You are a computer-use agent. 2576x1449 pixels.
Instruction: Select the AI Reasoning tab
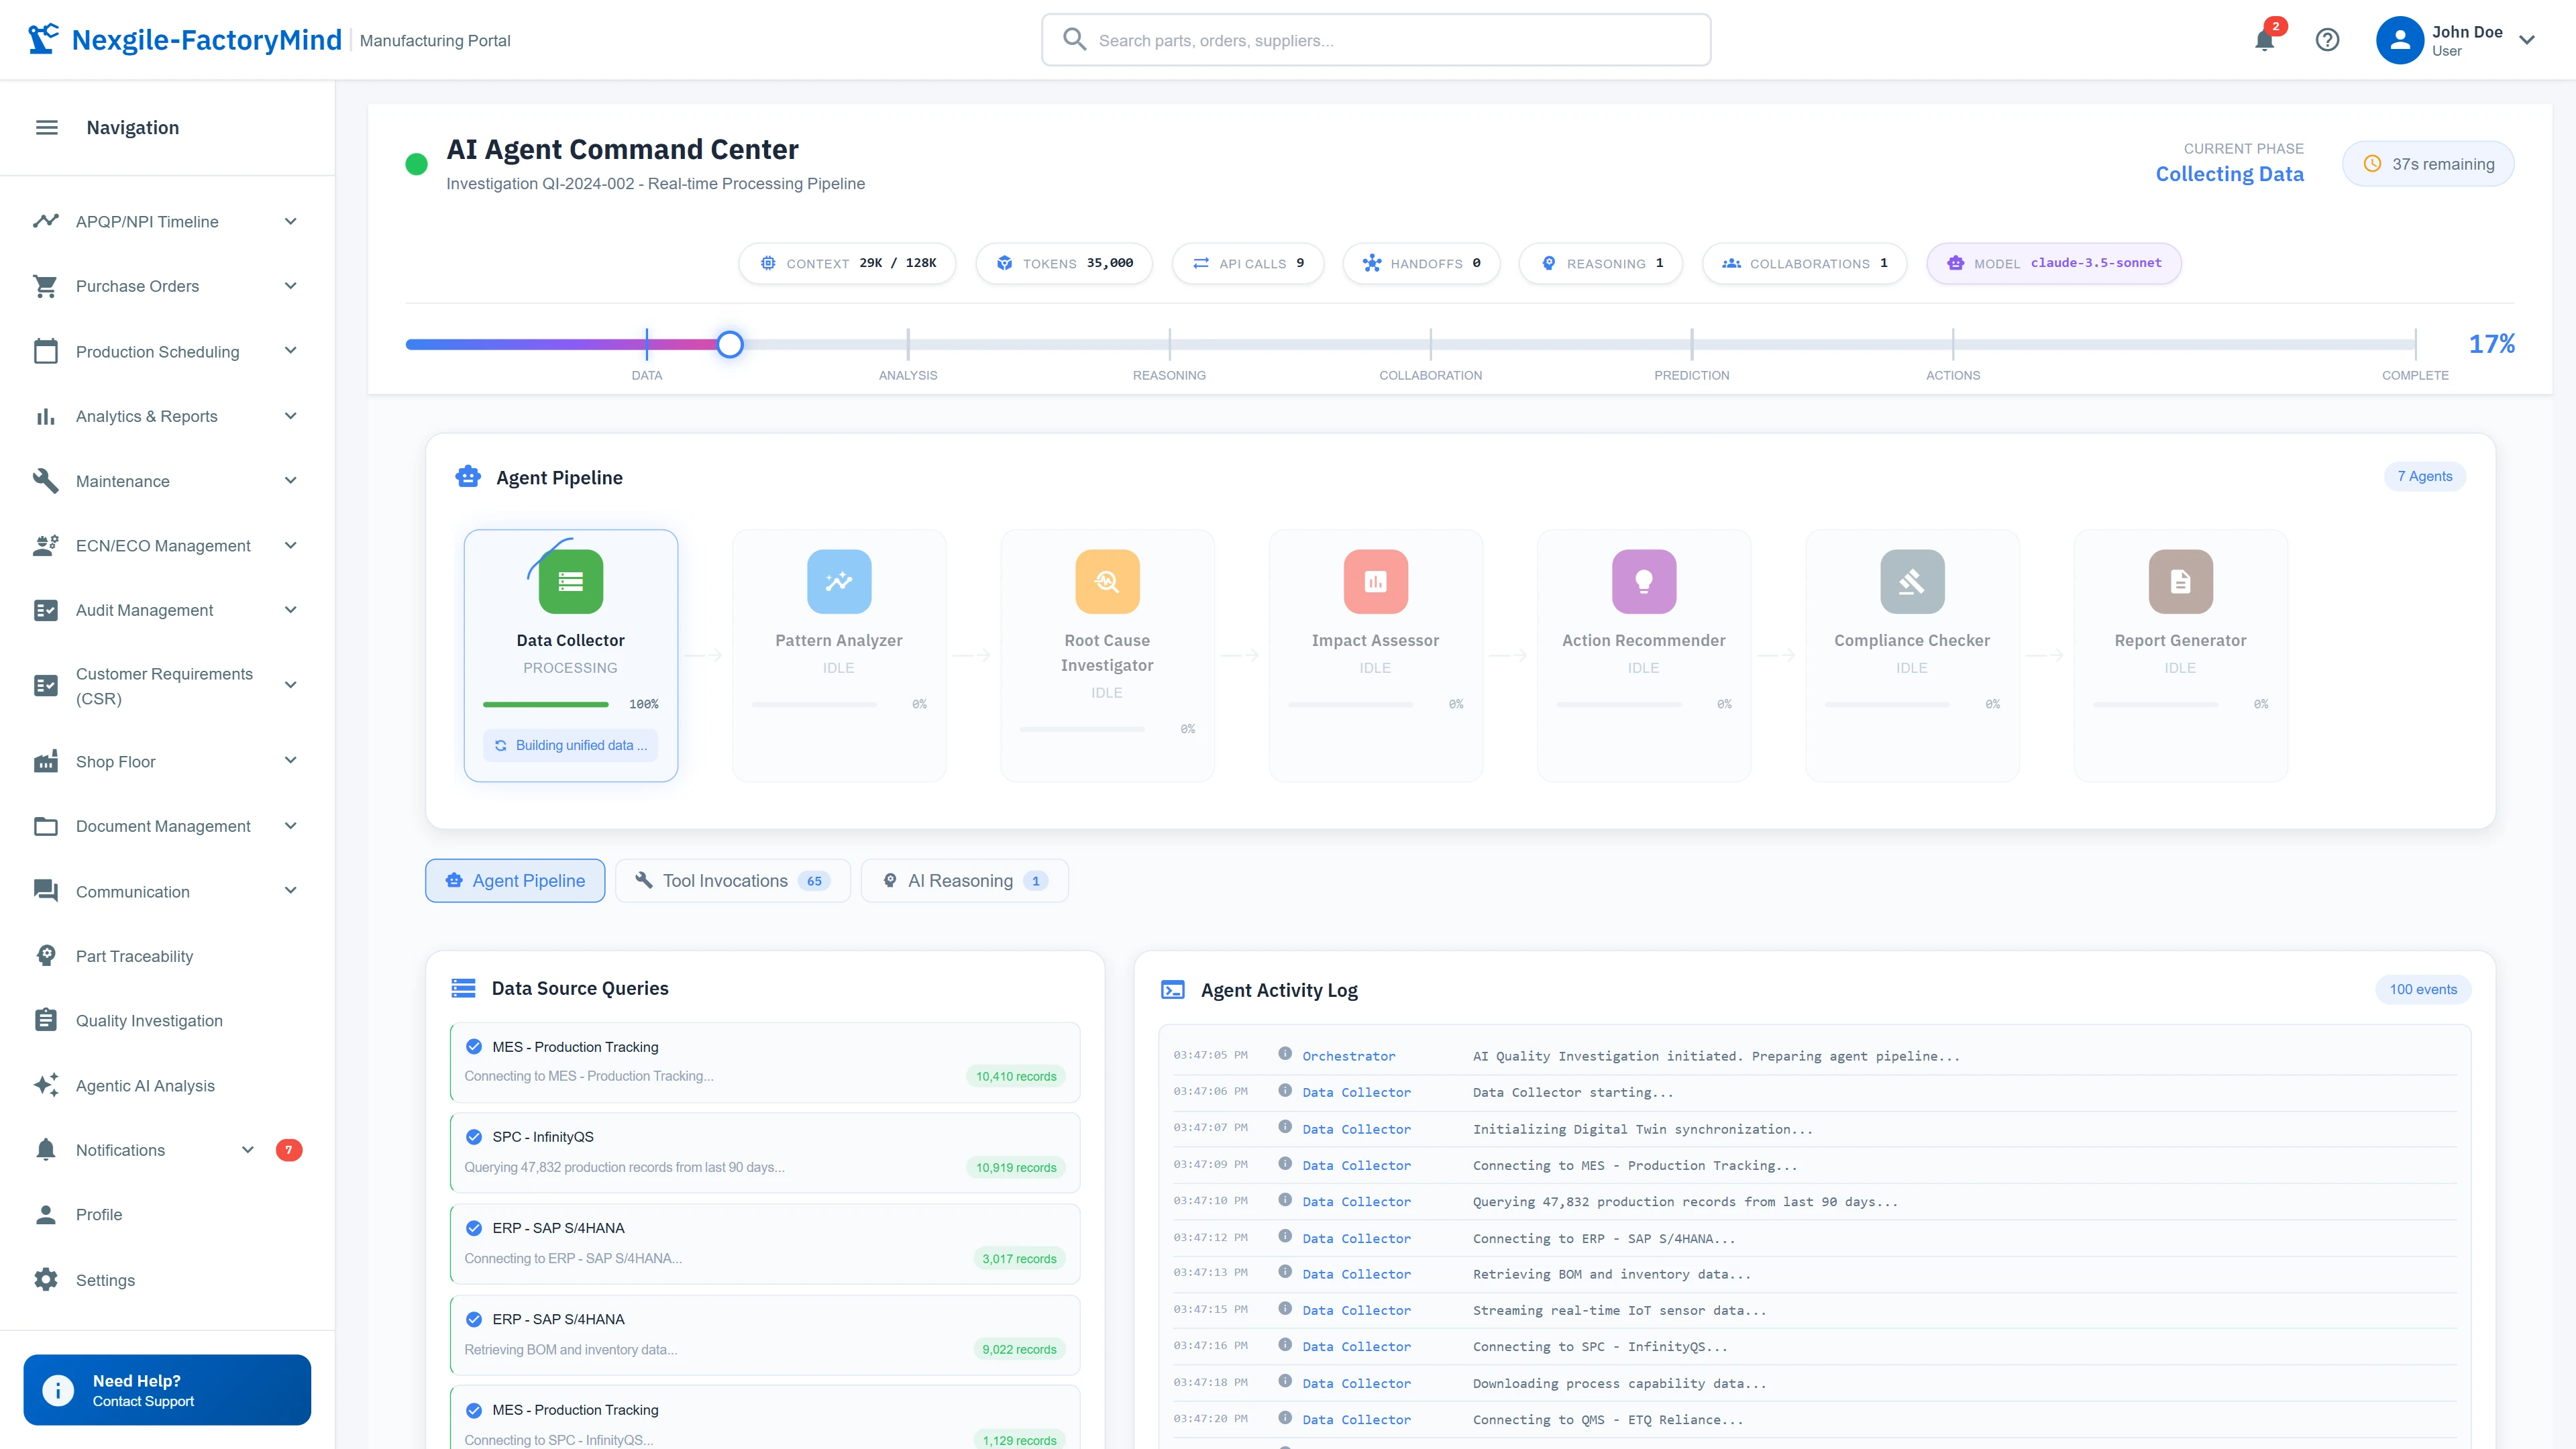(x=963, y=880)
